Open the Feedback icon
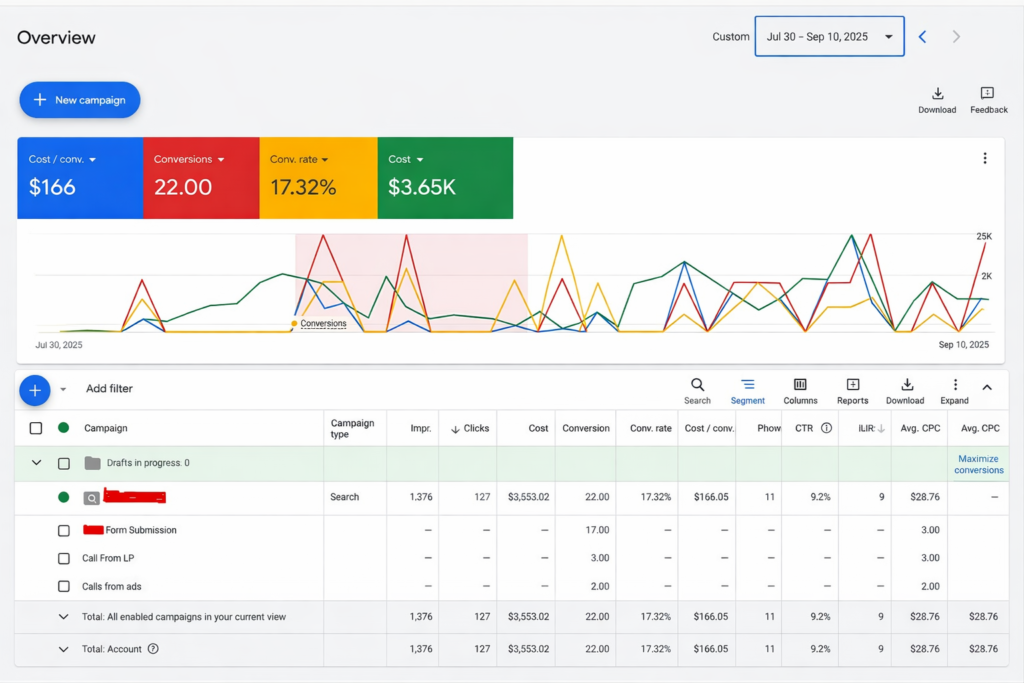Image resolution: width=1024 pixels, height=683 pixels. click(987, 94)
